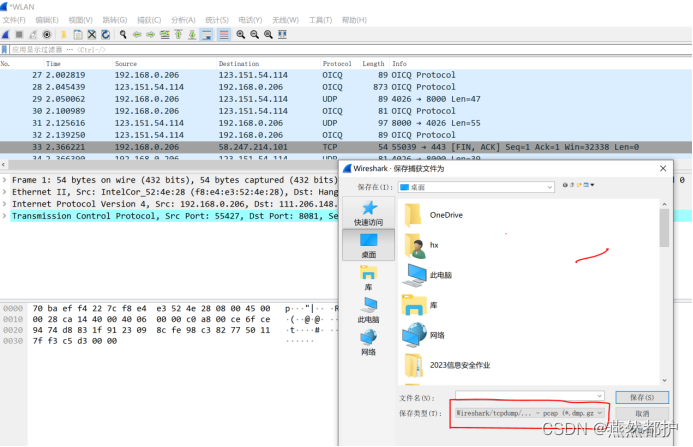Image resolution: width=693 pixels, height=447 pixels.
Task: Open the view menu dropdown arrow in dialog
Action: tap(593, 185)
